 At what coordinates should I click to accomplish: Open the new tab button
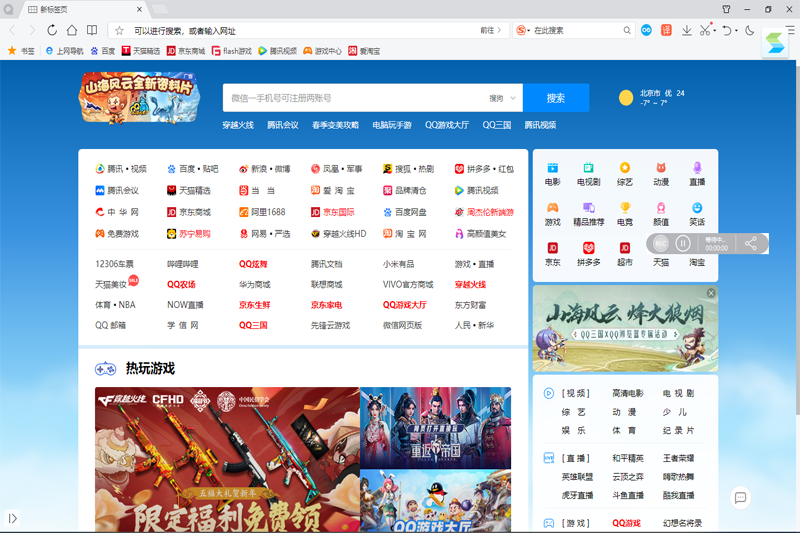coord(160,9)
